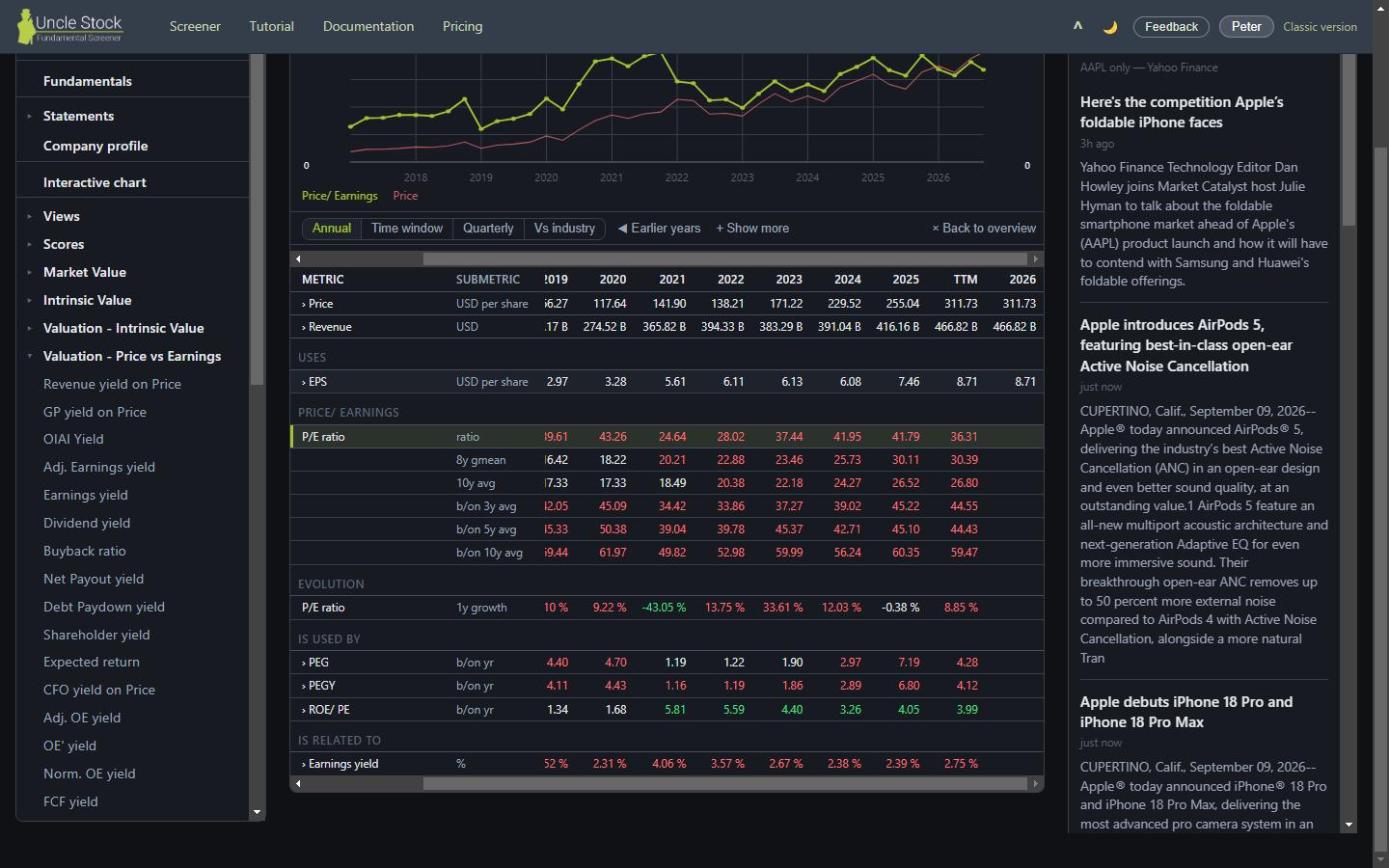Click Show more
This screenshot has height=868, width=1389.
point(752,228)
